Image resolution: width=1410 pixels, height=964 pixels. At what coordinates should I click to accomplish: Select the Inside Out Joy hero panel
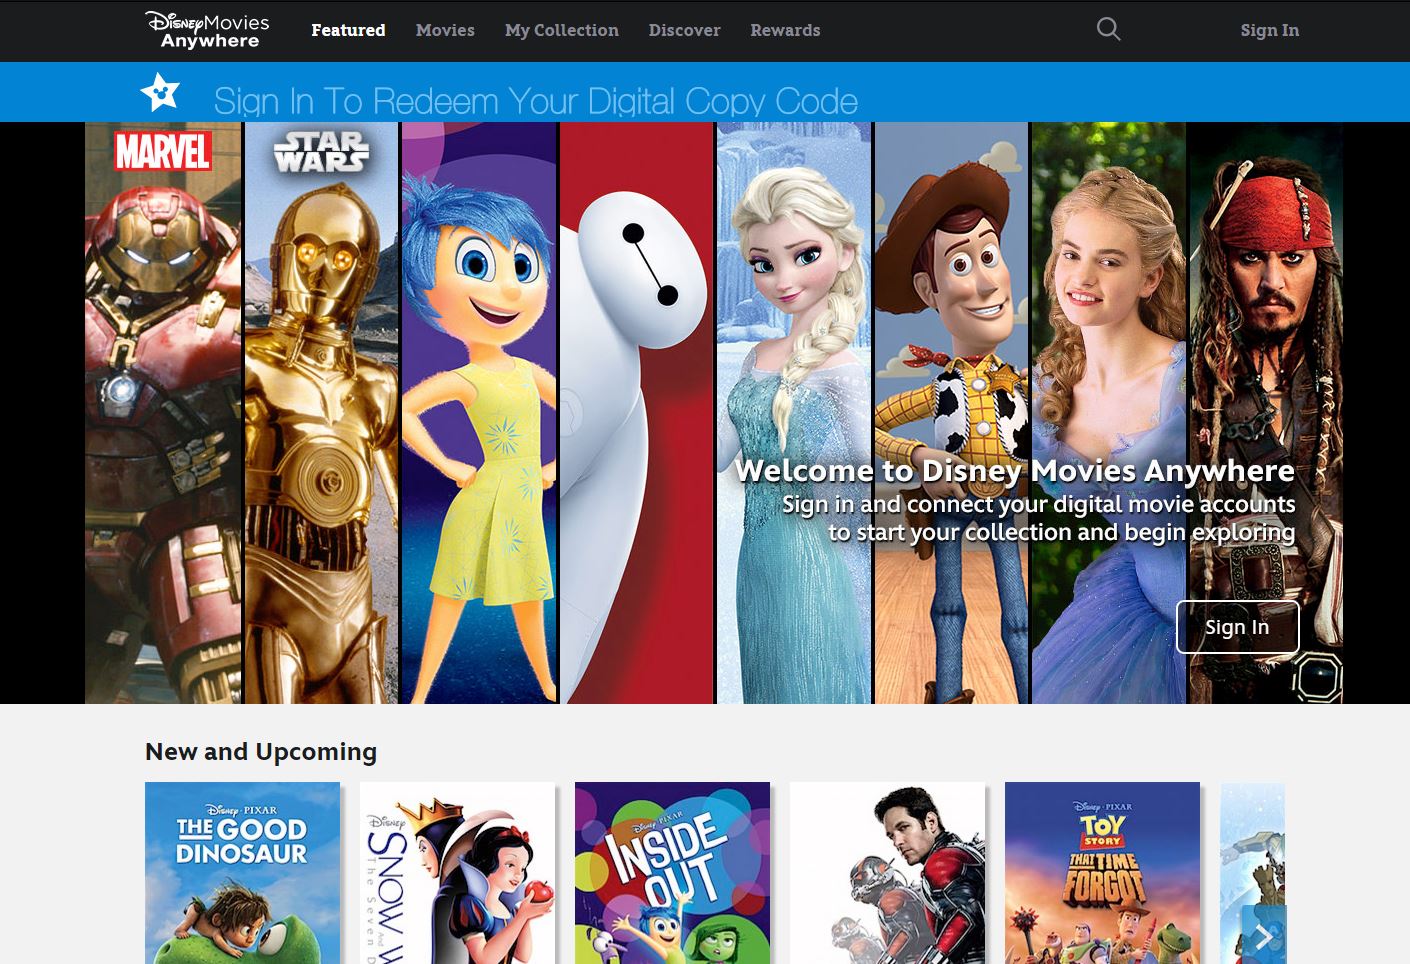click(x=479, y=413)
